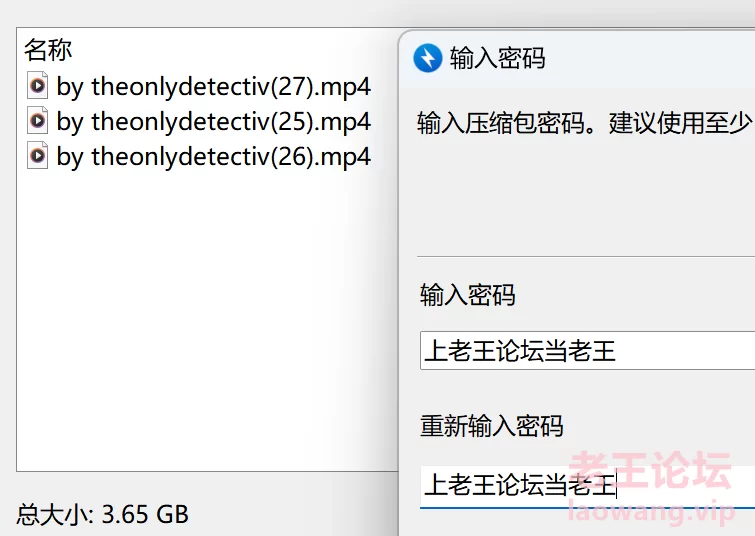Click the video icon of theonlydetectiv(27).mp4
This screenshot has height=536, width=755.
[38, 86]
